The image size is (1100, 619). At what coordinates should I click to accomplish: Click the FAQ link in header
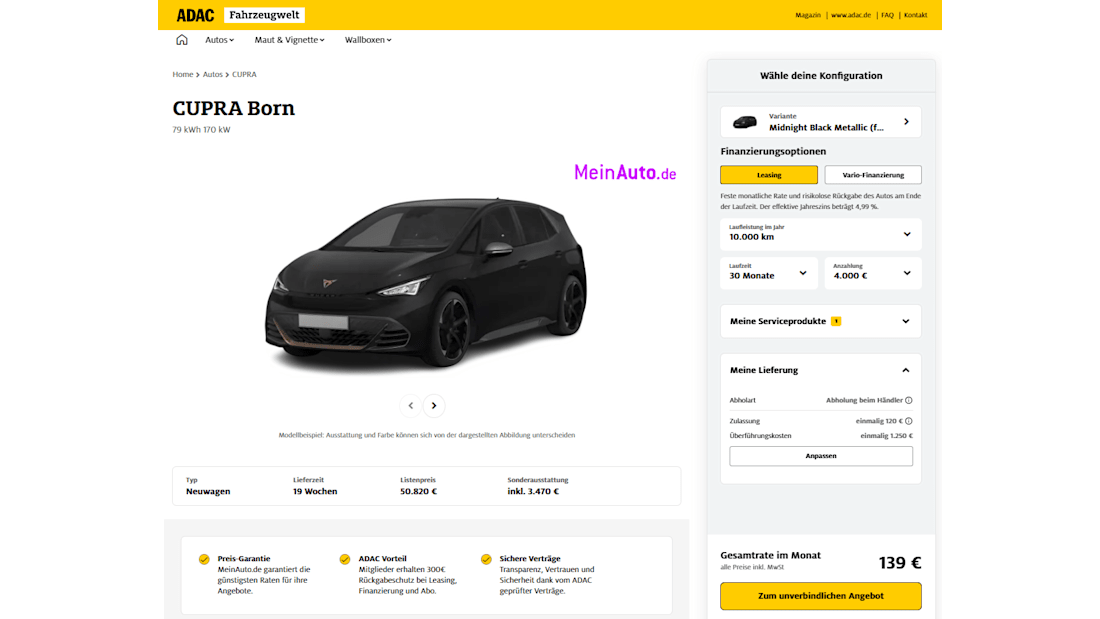887,15
